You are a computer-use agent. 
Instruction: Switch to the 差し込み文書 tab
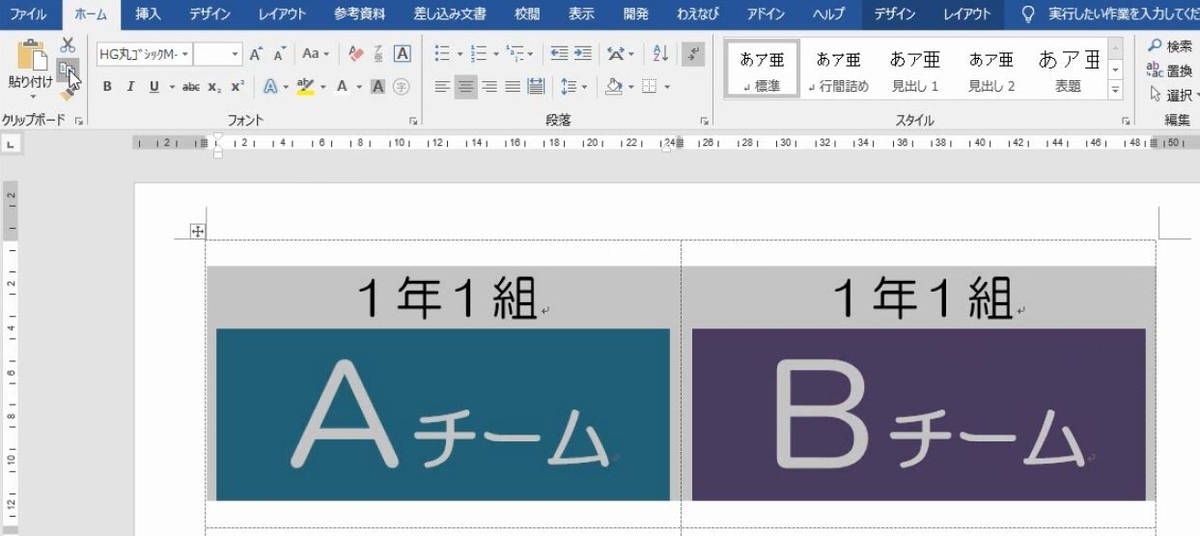450,14
